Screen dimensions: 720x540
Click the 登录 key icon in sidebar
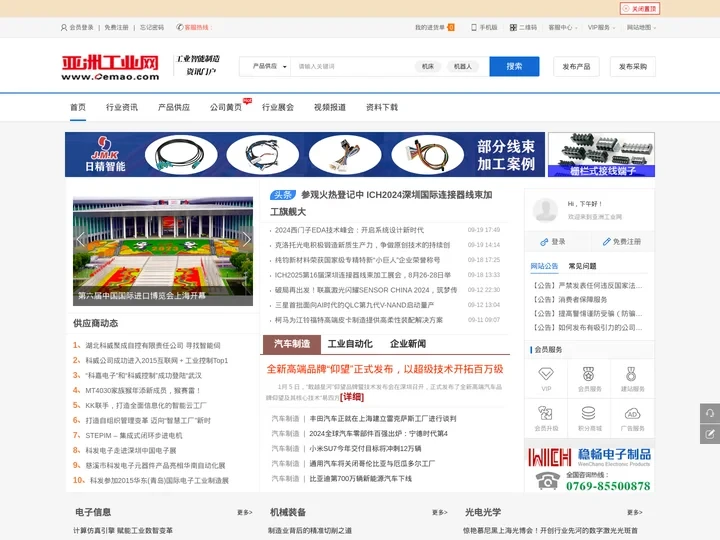pyautogui.click(x=545, y=242)
